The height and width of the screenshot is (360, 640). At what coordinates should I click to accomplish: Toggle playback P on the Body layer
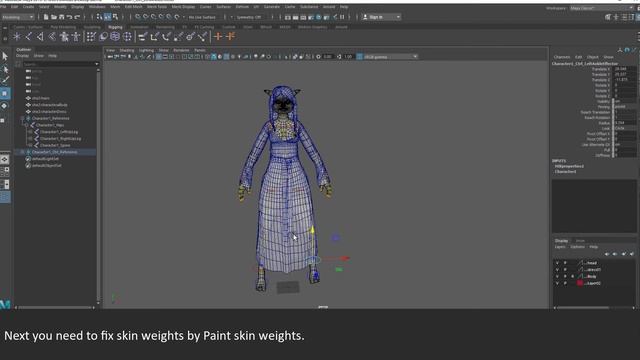(x=565, y=277)
